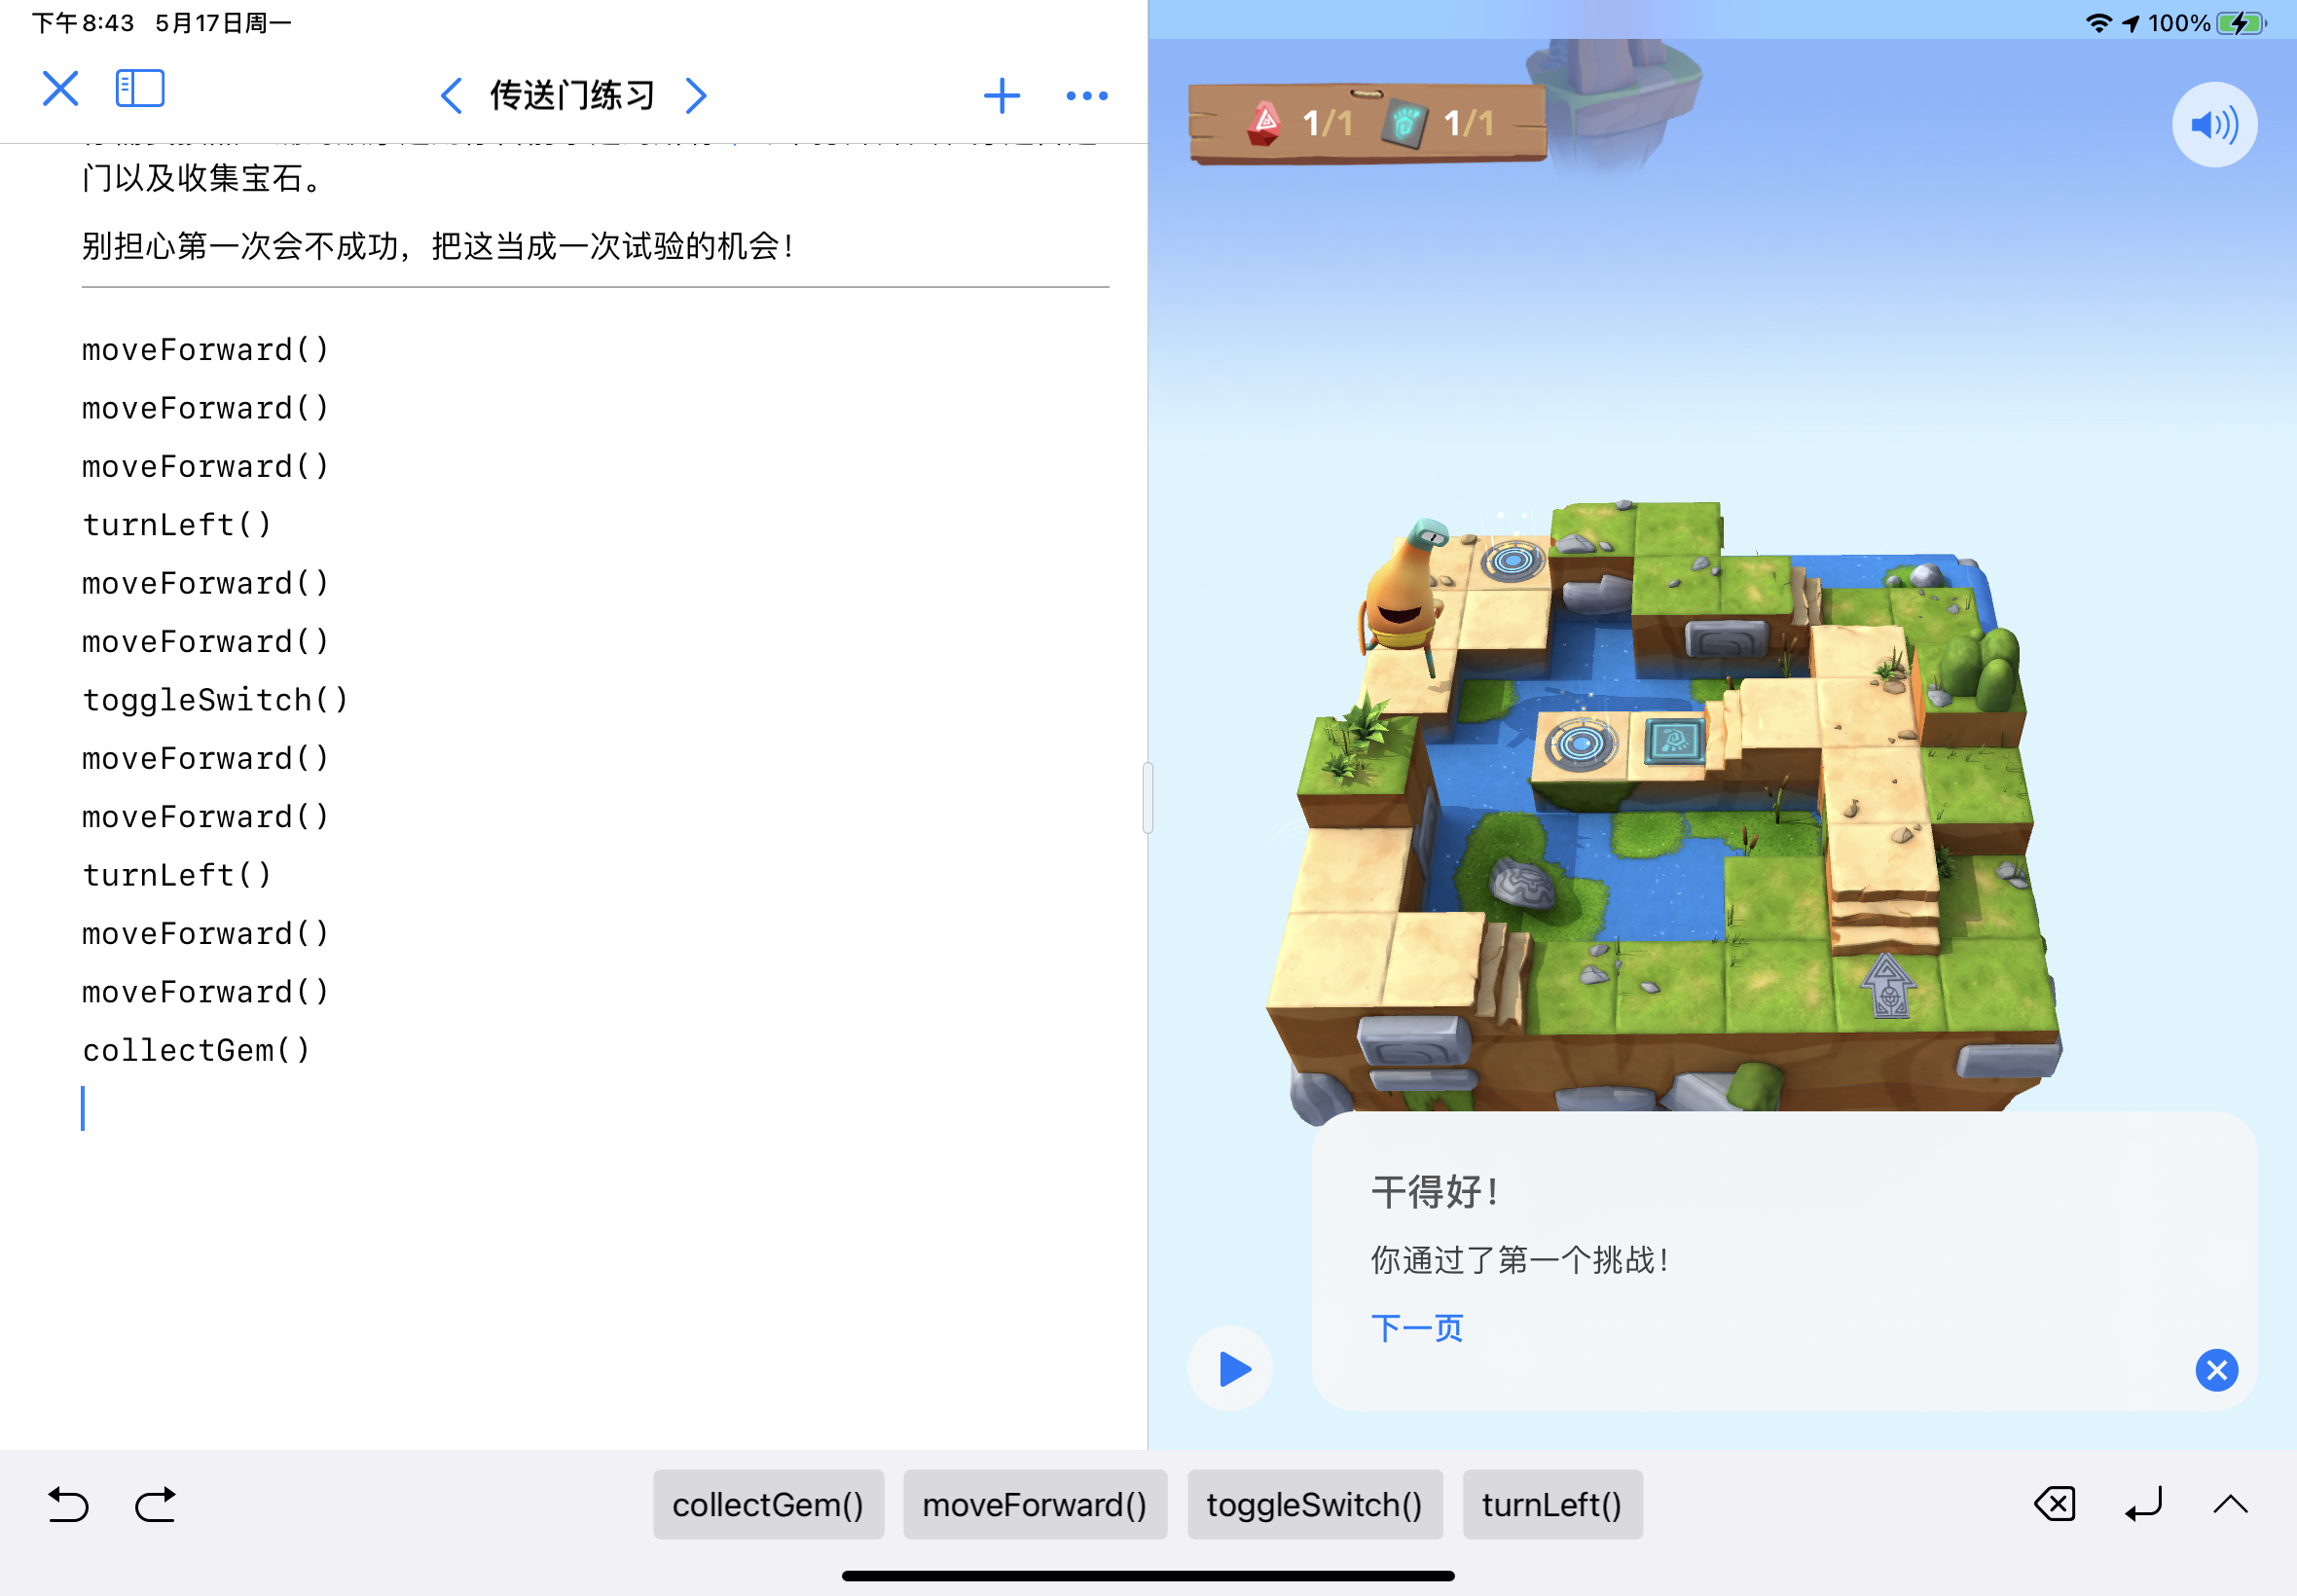Tap the backspace delete key icon
The width and height of the screenshot is (2297, 1596).
pyautogui.click(x=2056, y=1504)
